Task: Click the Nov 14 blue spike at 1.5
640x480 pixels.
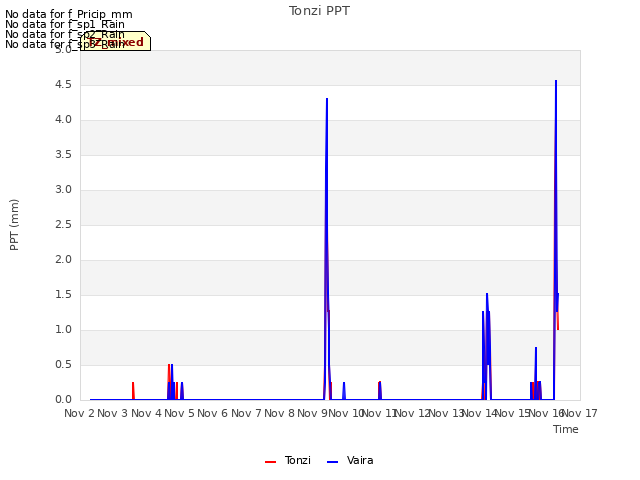Action: (487, 294)
